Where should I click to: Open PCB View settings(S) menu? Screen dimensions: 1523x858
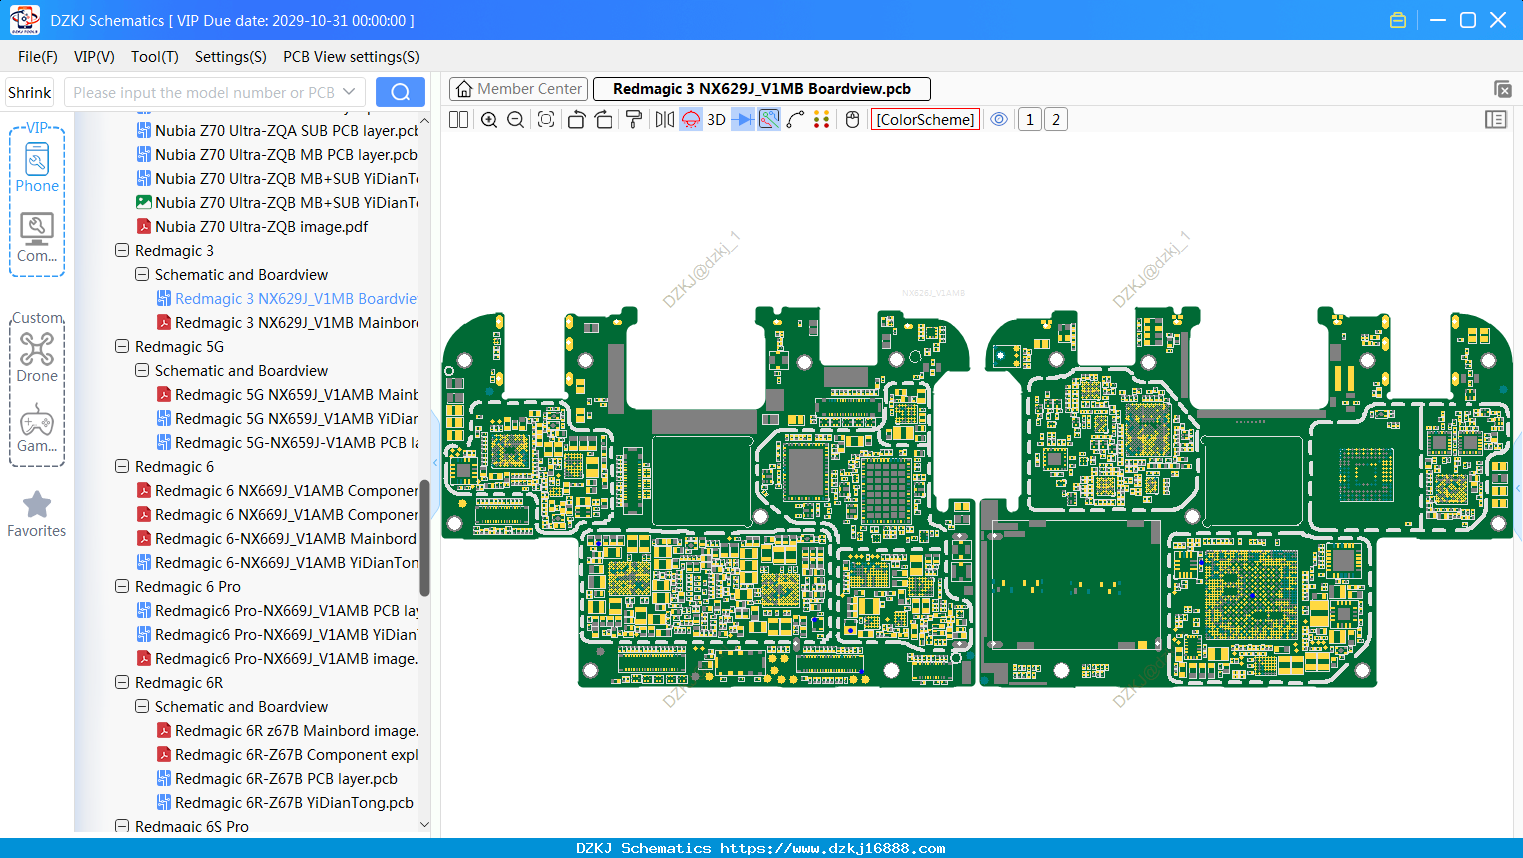(x=351, y=57)
